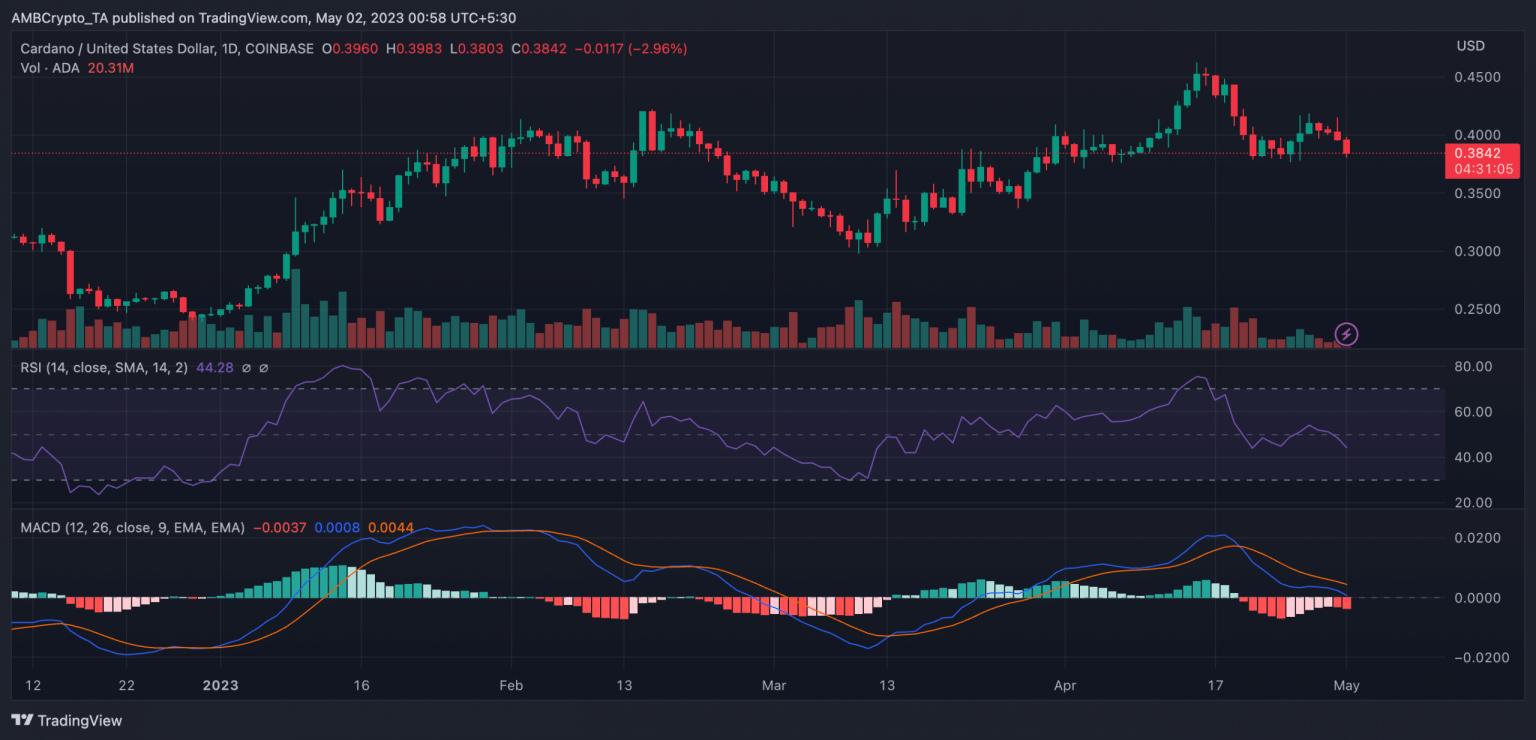The image size is (1536, 740).
Task: Click the red 0.3842 current price label
Action: (1476, 153)
